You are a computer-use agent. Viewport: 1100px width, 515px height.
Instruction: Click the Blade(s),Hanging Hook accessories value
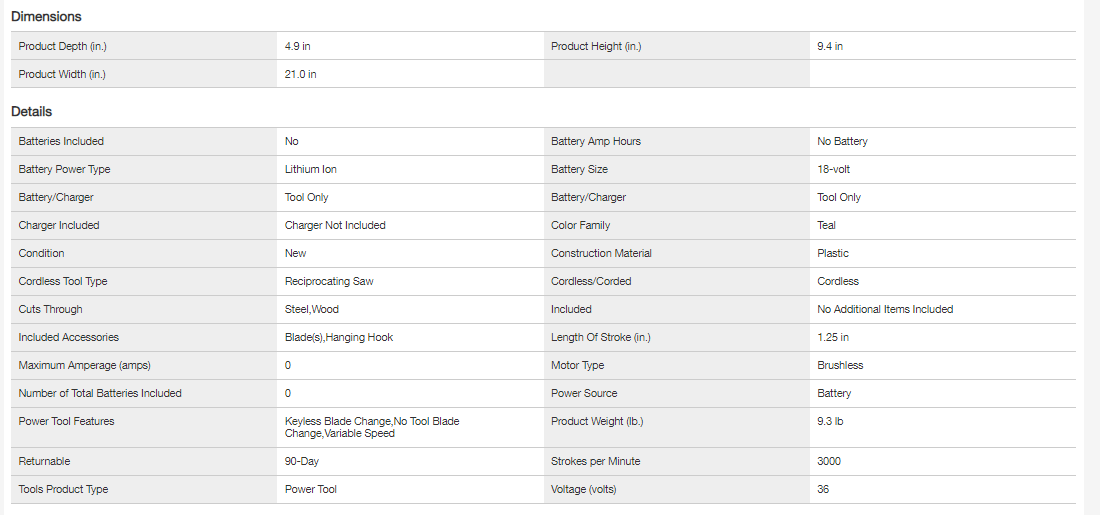click(339, 337)
